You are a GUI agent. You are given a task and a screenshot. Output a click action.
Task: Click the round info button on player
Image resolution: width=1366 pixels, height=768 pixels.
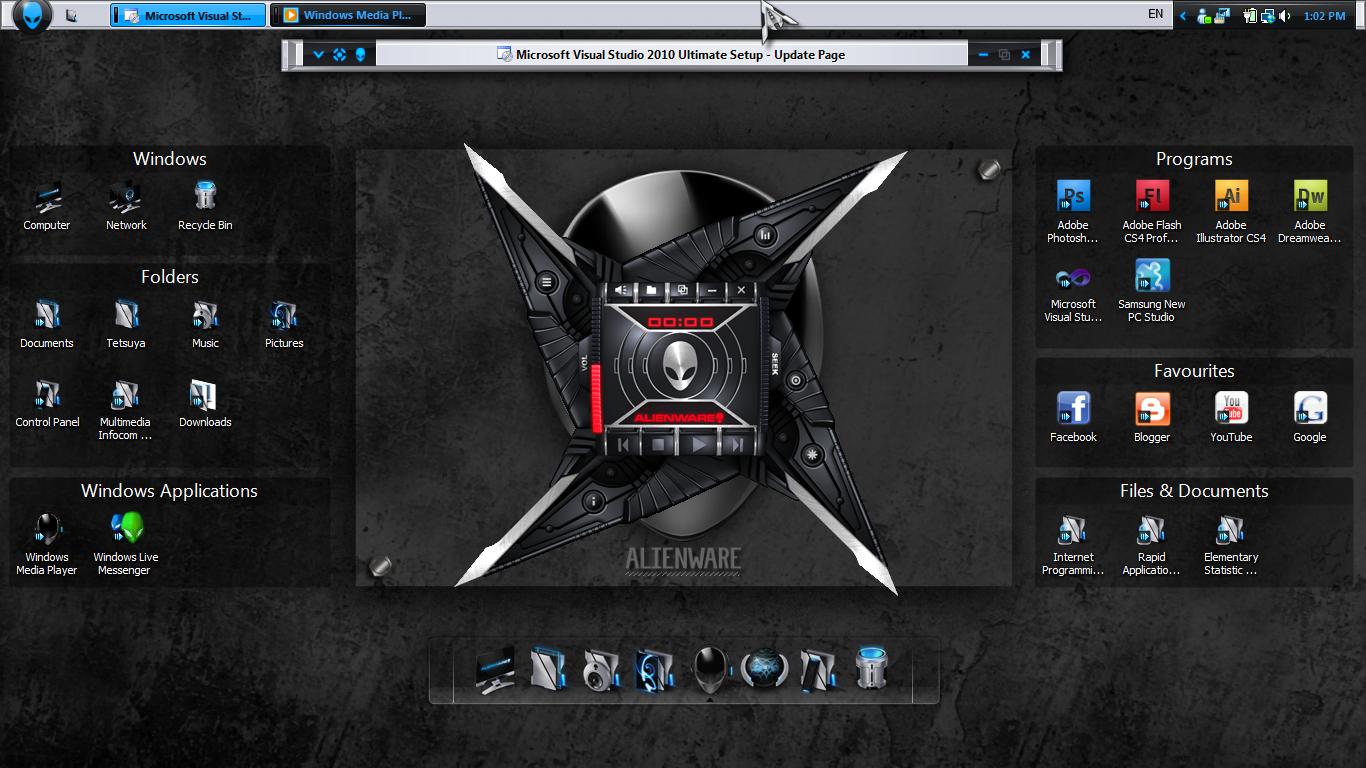pos(593,501)
